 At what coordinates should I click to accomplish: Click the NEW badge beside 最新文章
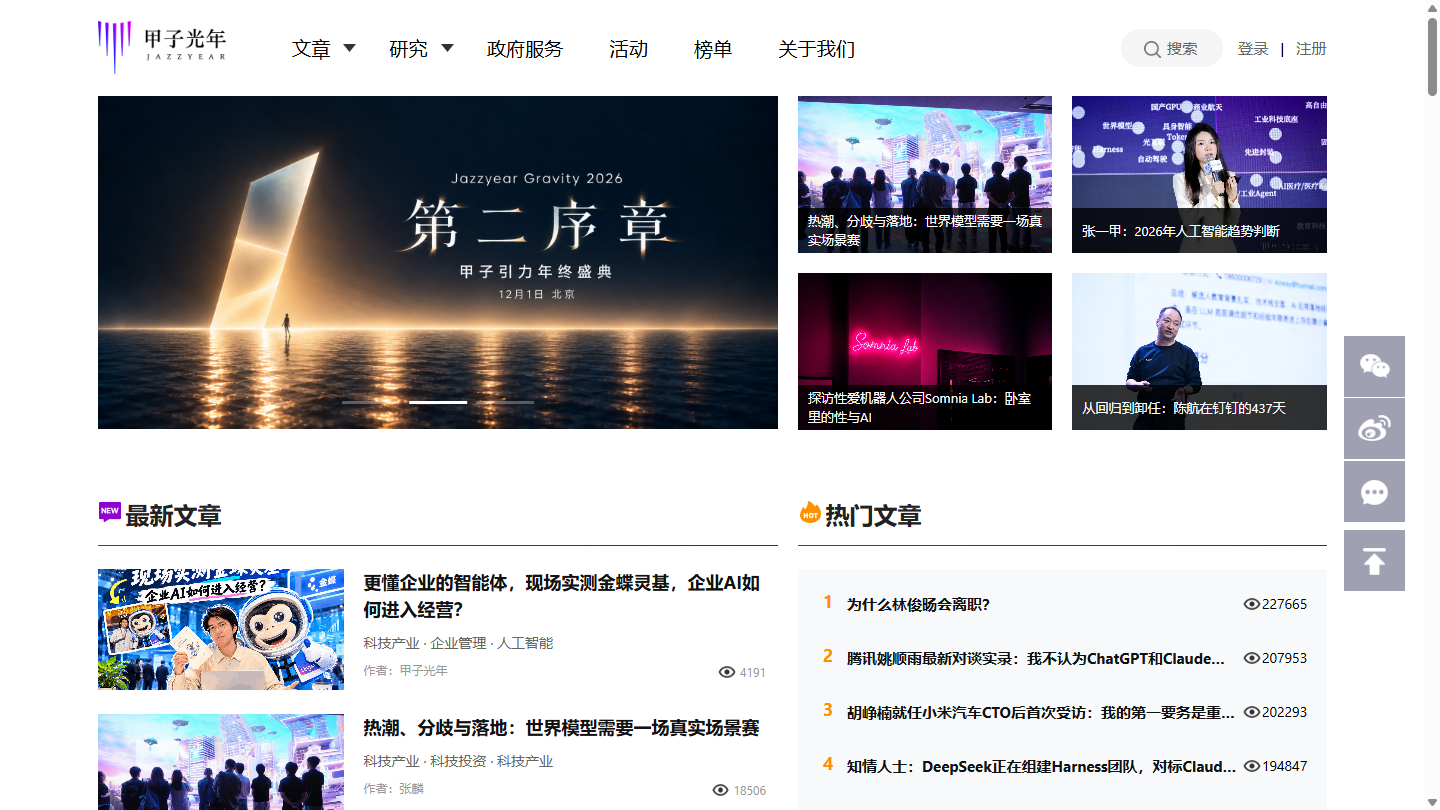coord(110,511)
